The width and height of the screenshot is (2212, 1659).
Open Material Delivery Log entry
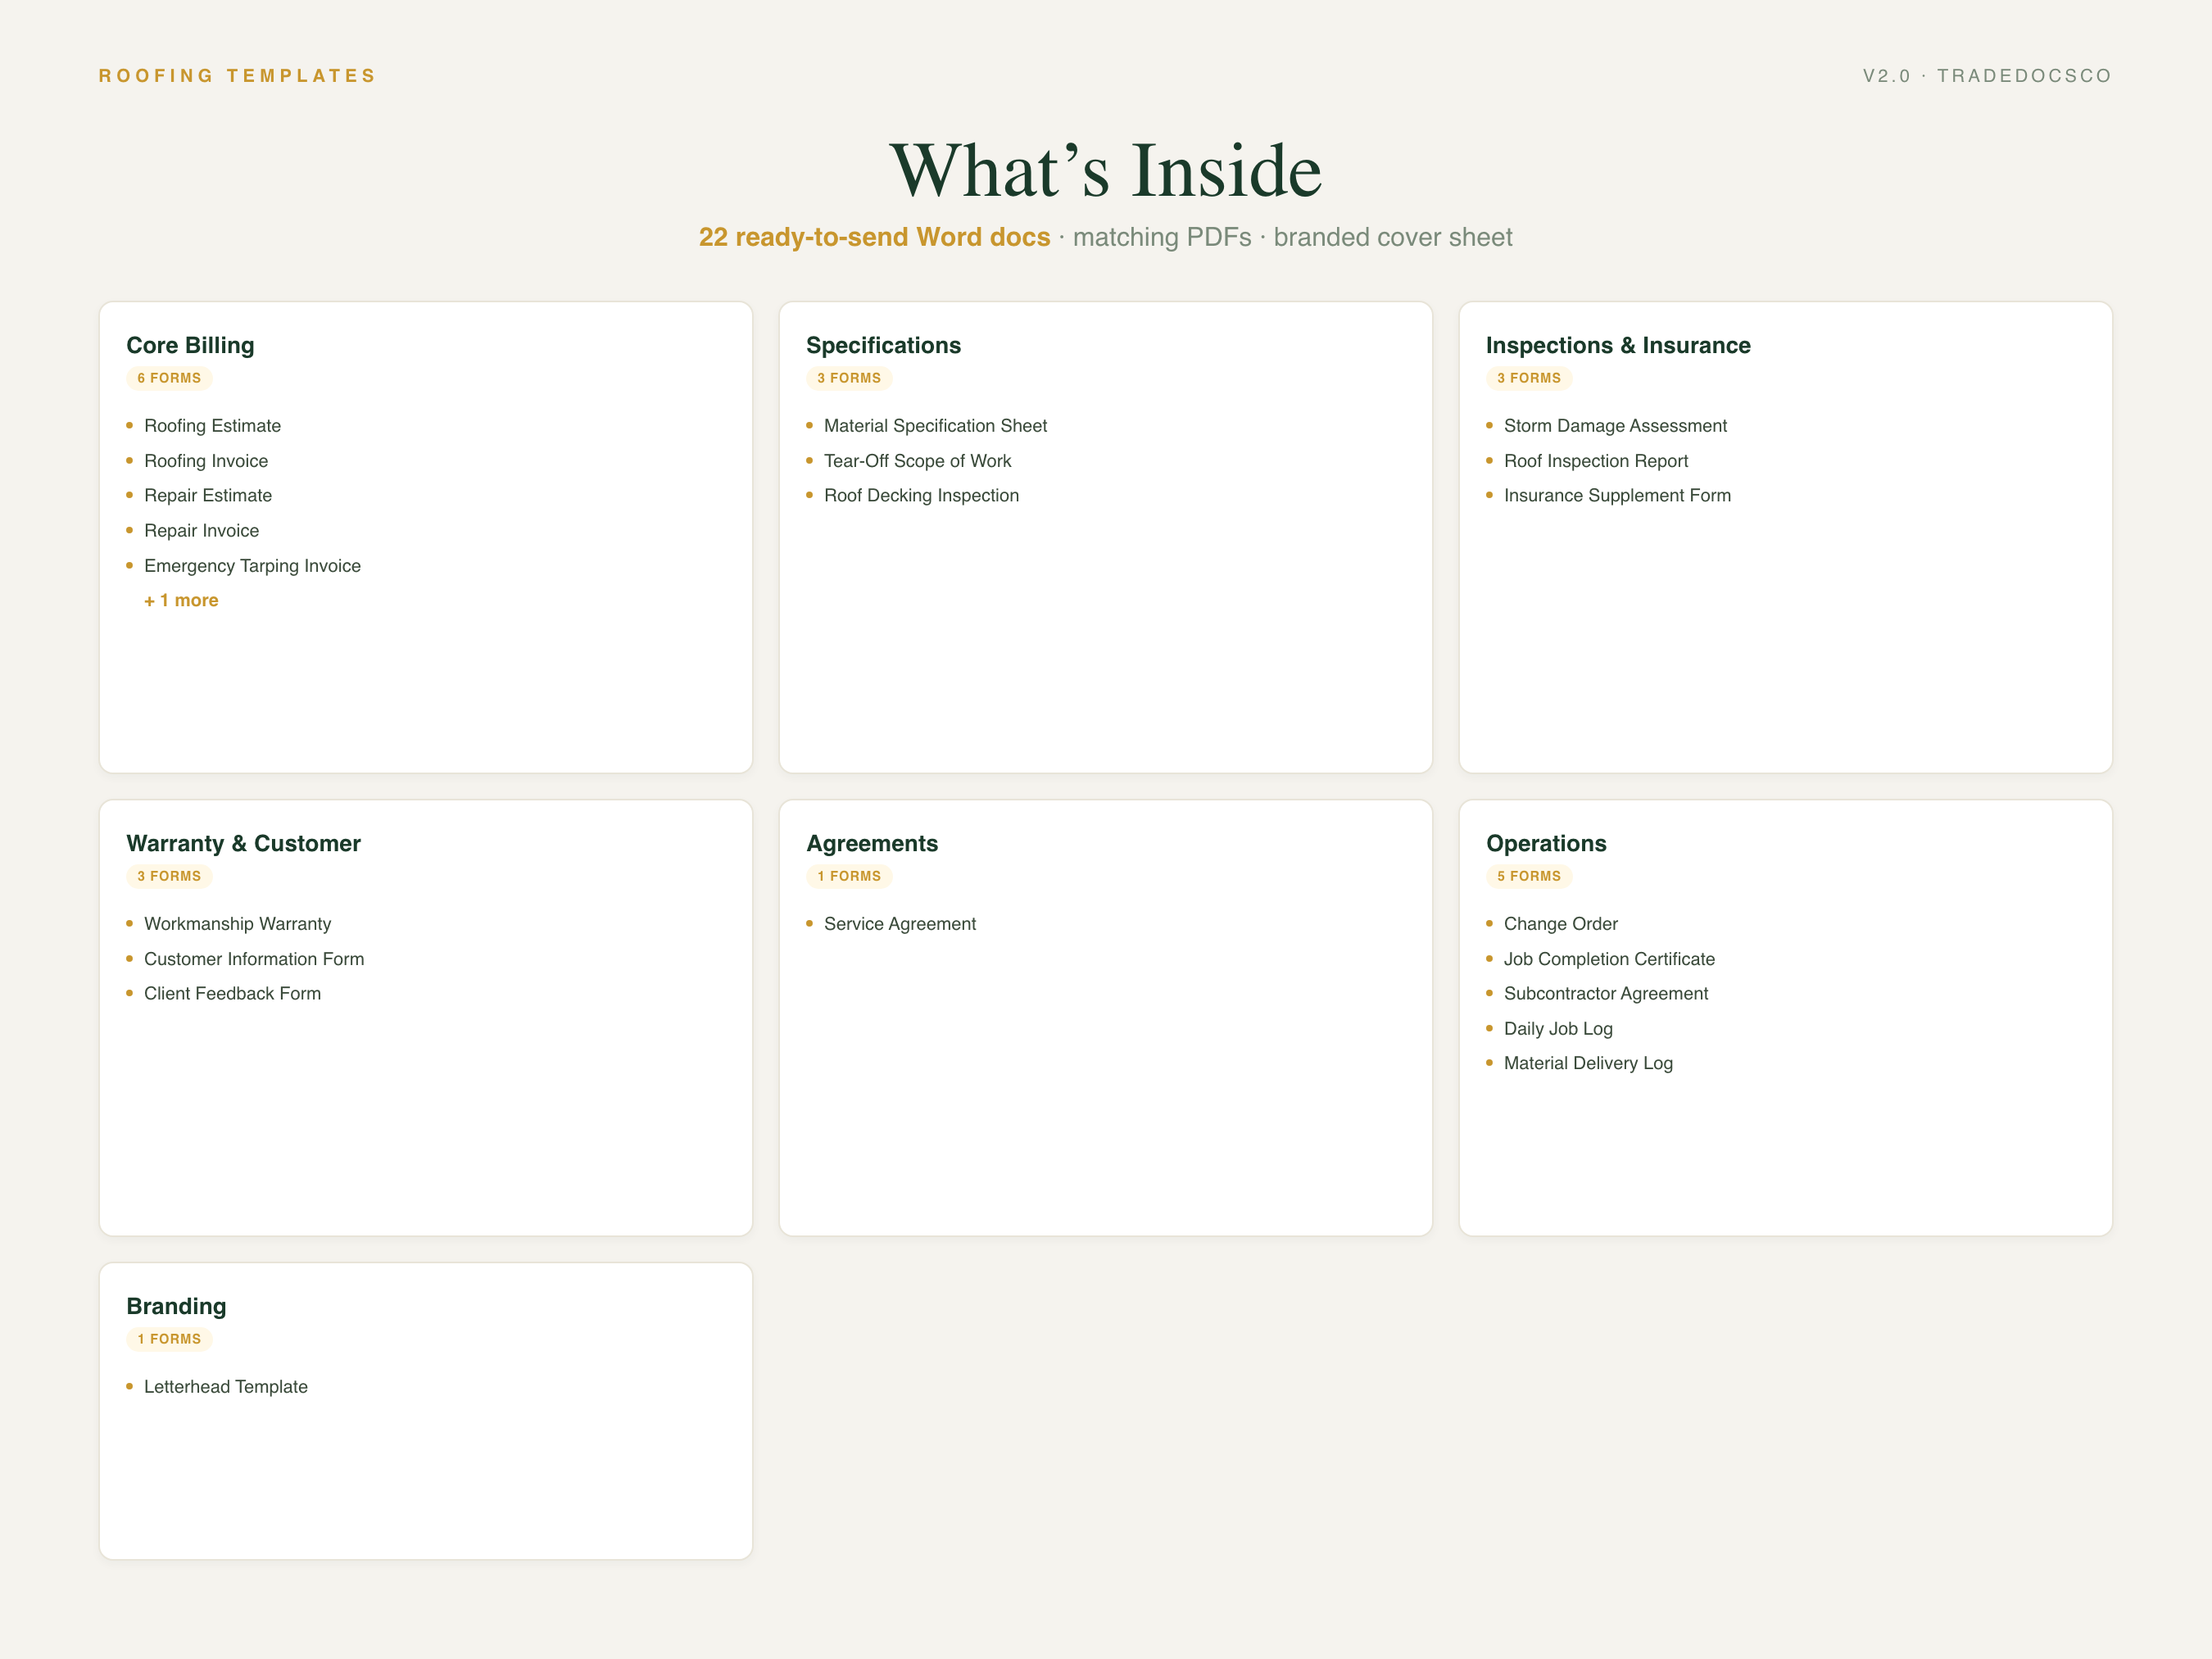click(1588, 1063)
